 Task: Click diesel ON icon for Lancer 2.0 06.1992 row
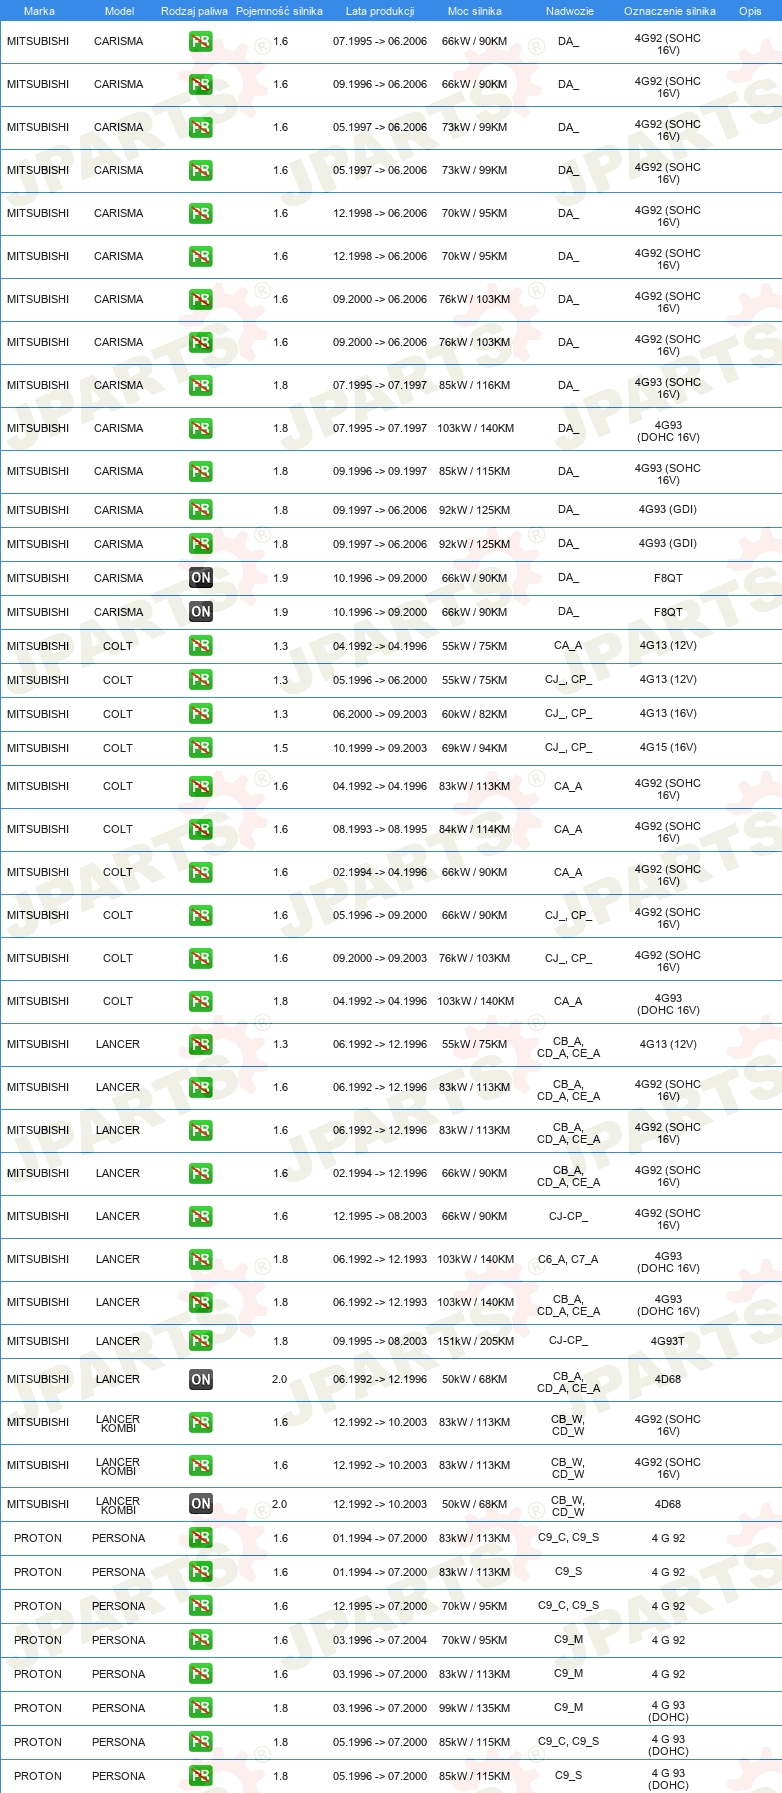[201, 1380]
